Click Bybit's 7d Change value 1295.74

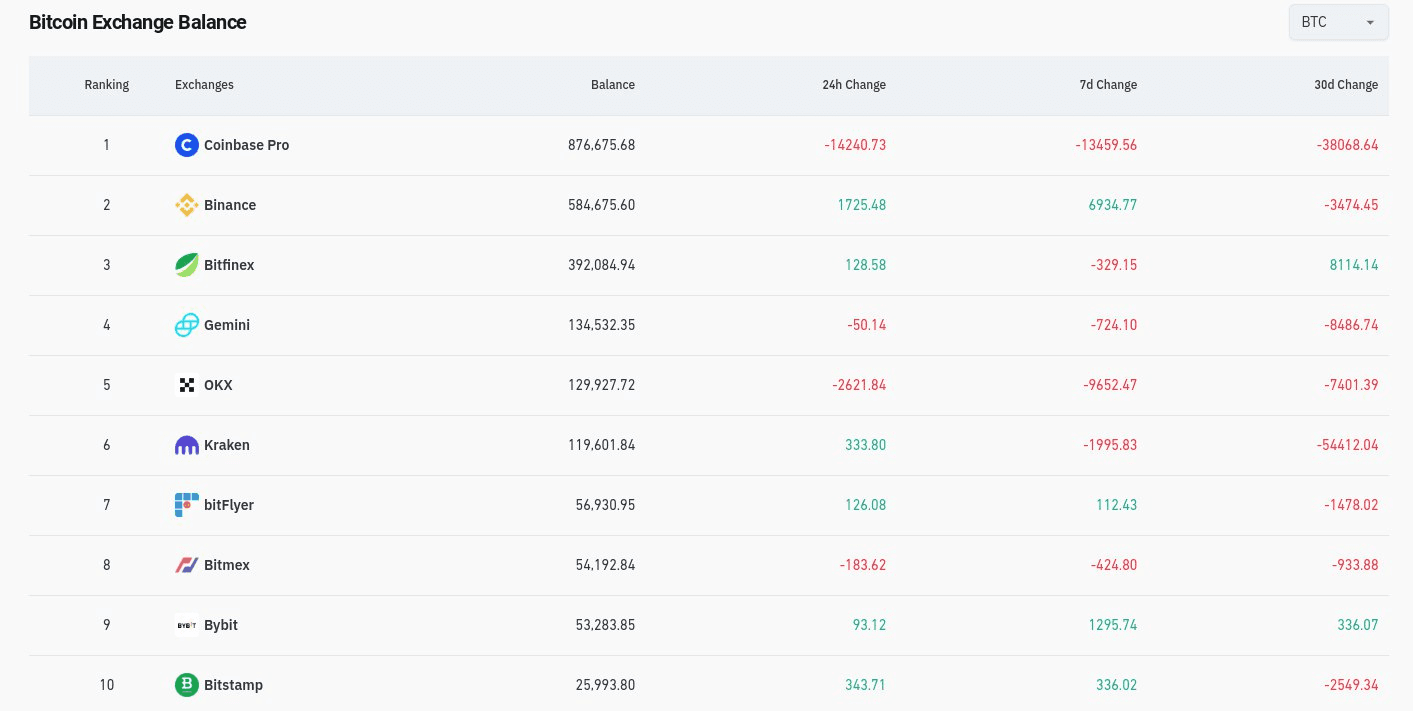point(1113,625)
